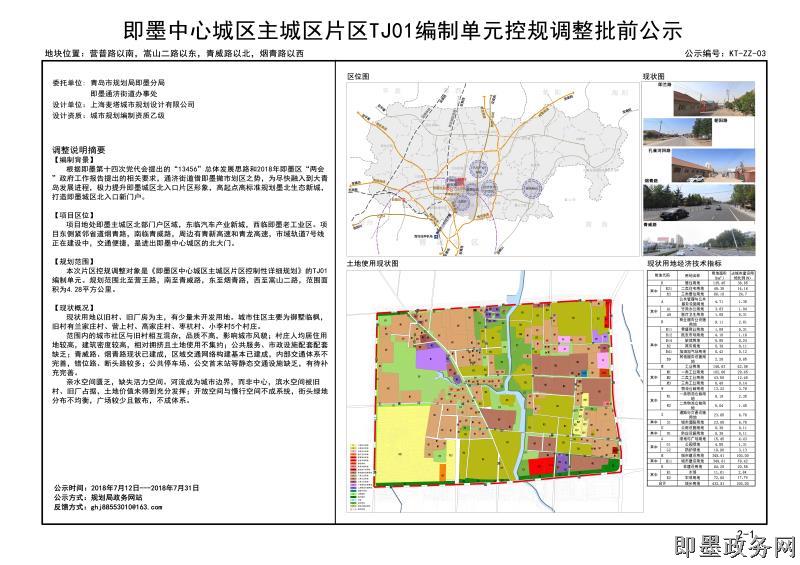Click the 【项目区位】 section heading

pyautogui.click(x=74, y=215)
